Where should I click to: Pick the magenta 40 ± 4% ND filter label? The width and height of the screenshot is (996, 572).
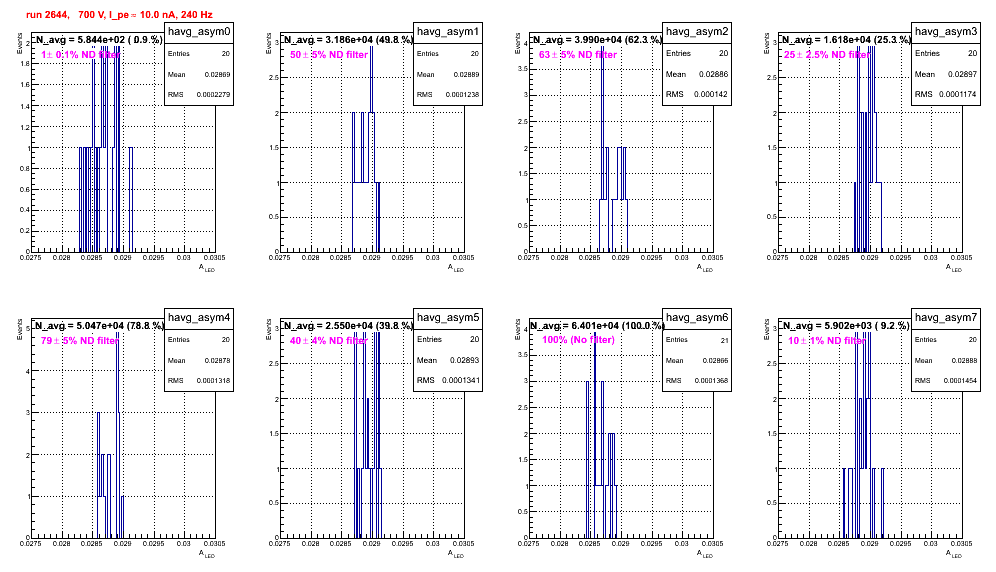point(329,341)
